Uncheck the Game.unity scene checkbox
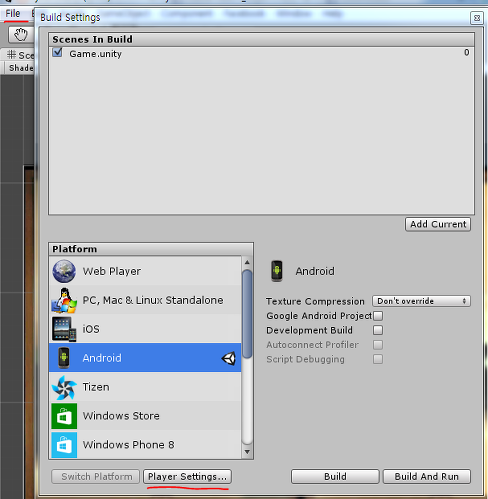This screenshot has width=488, height=499. pyautogui.click(x=57, y=52)
